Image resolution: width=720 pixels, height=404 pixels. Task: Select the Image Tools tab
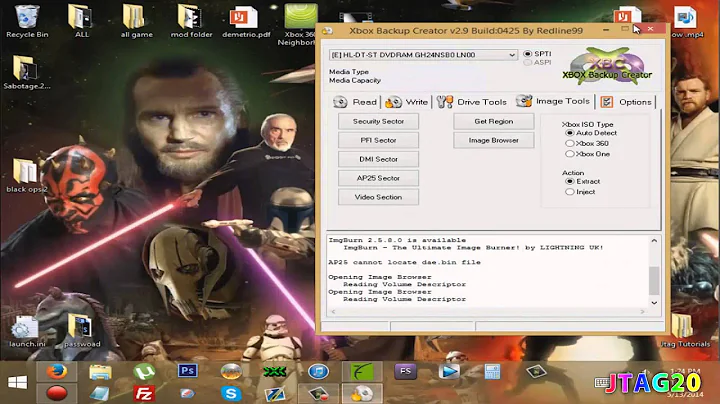point(553,101)
